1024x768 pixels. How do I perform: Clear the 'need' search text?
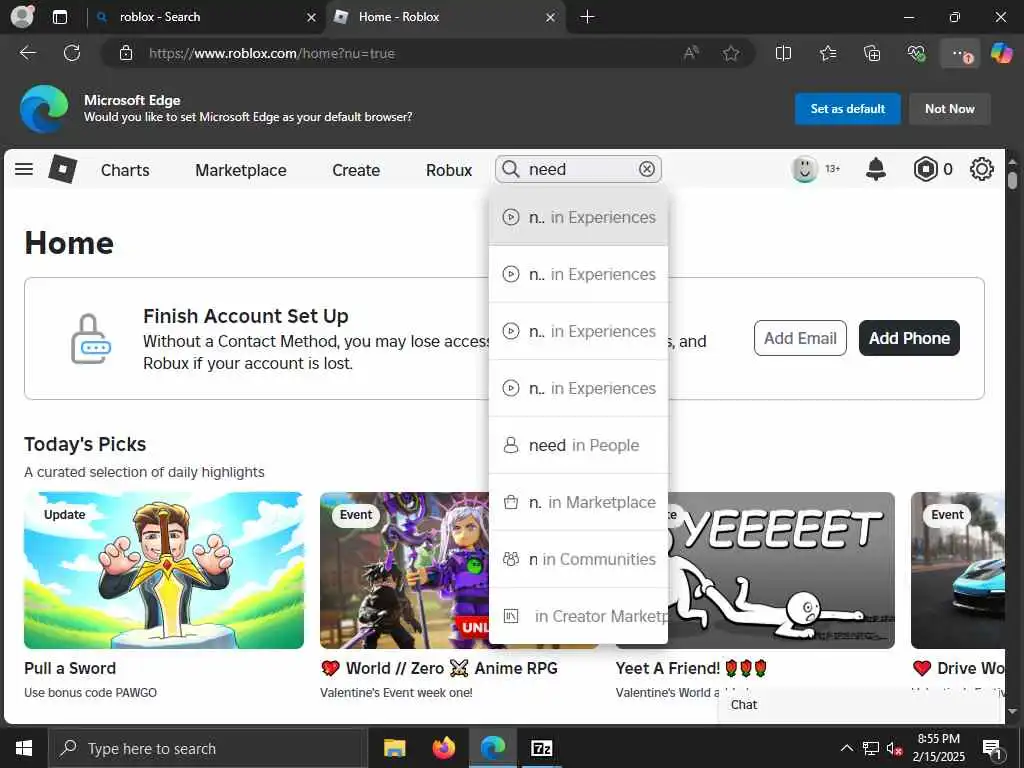click(647, 170)
